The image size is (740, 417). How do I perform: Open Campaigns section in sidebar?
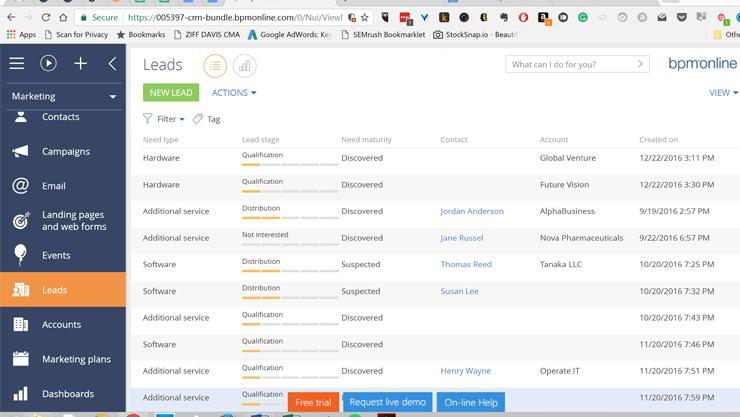click(x=65, y=152)
